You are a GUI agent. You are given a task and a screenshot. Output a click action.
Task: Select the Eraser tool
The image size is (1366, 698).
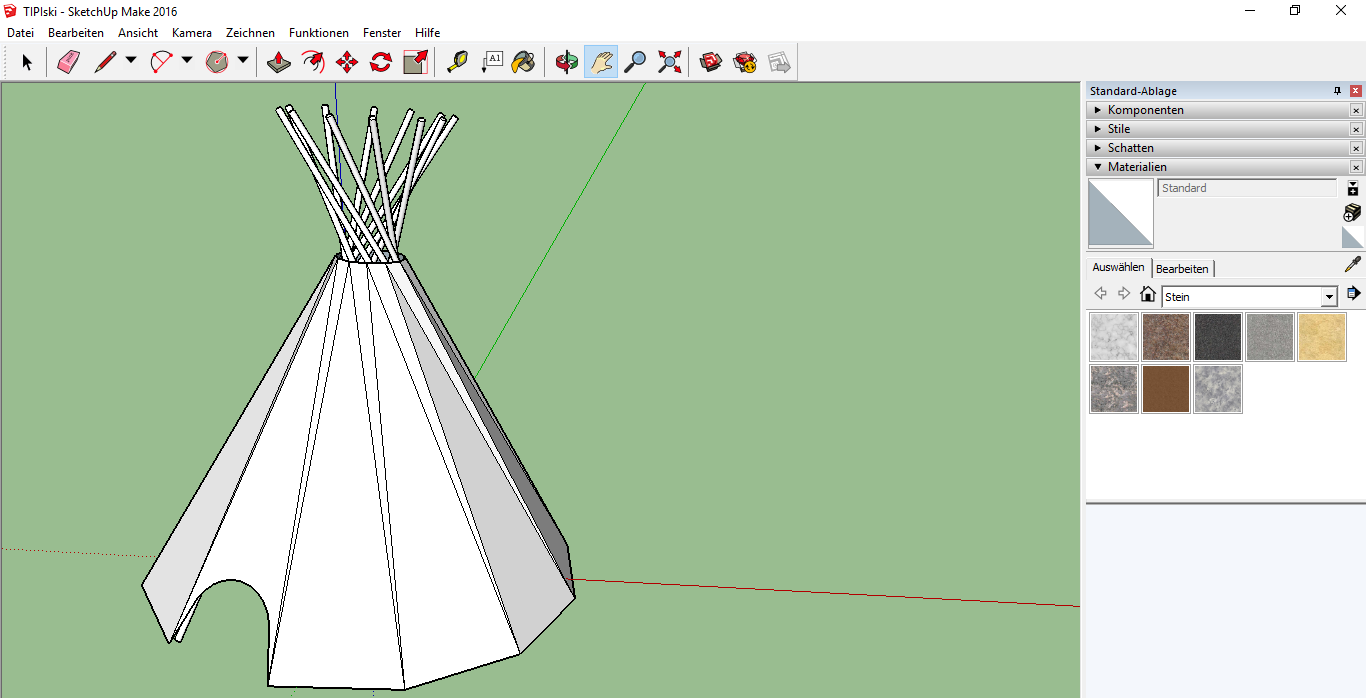point(68,63)
